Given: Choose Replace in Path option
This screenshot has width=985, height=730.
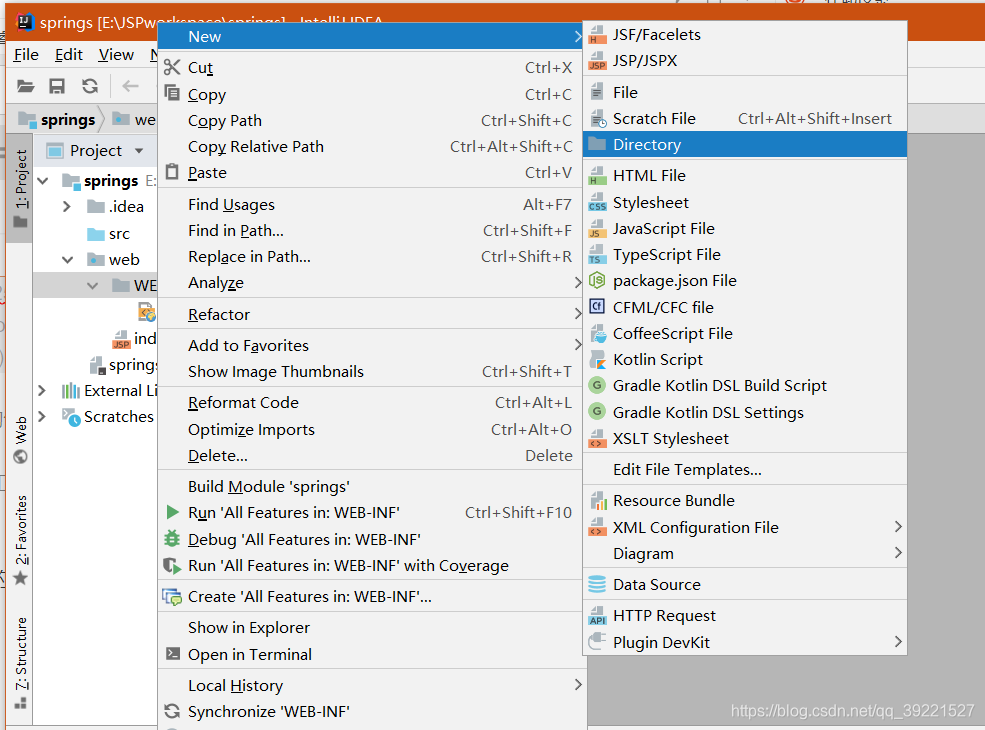Looking at the screenshot, I should pos(372,256).
